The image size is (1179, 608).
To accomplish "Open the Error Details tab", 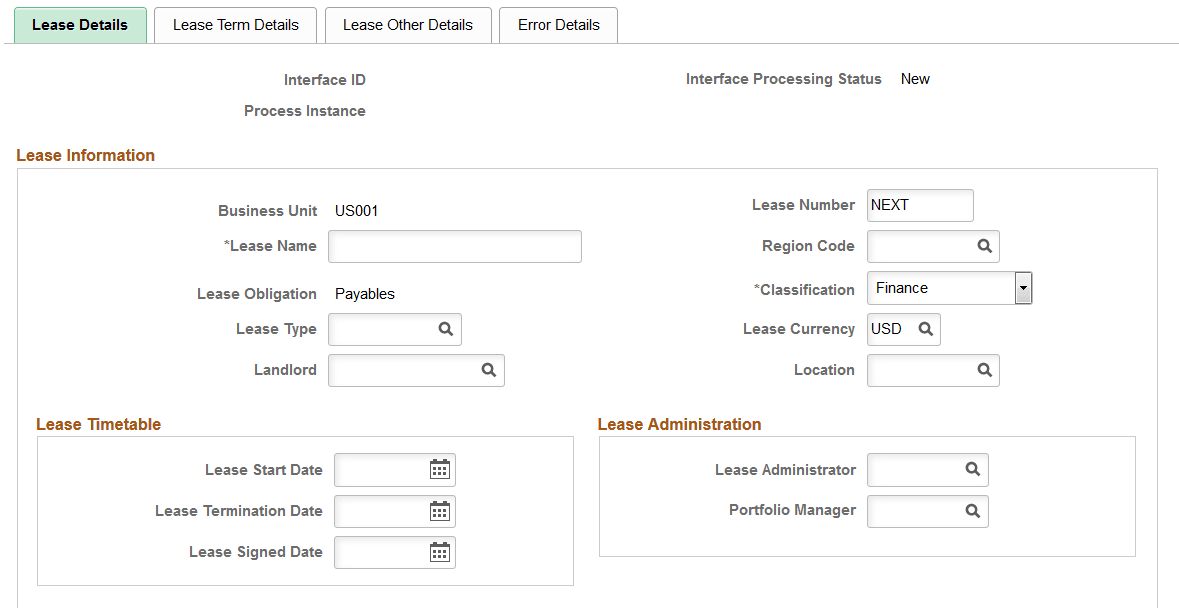I will 558,24.
